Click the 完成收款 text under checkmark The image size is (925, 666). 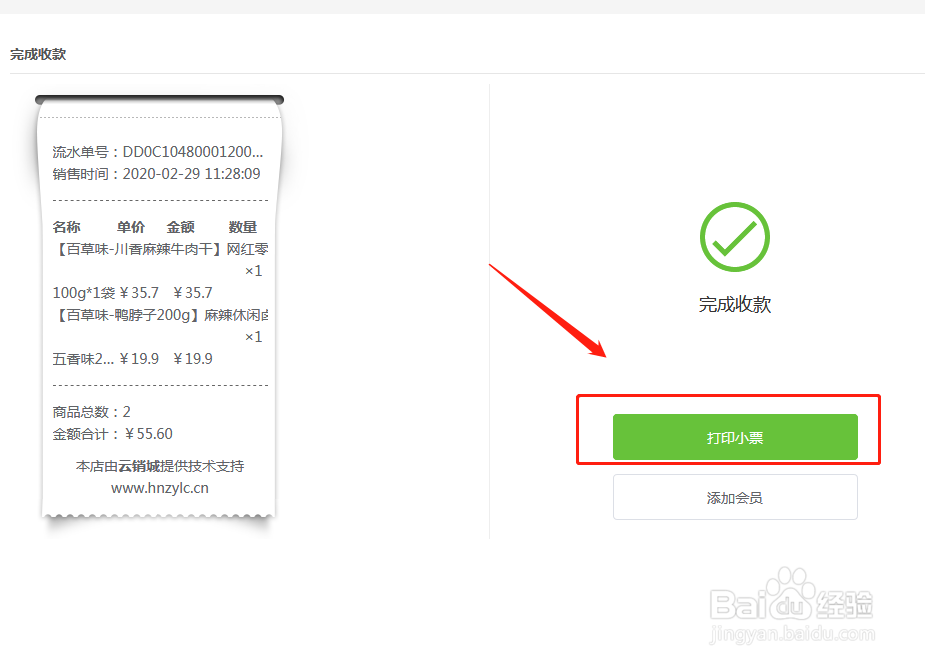734,304
